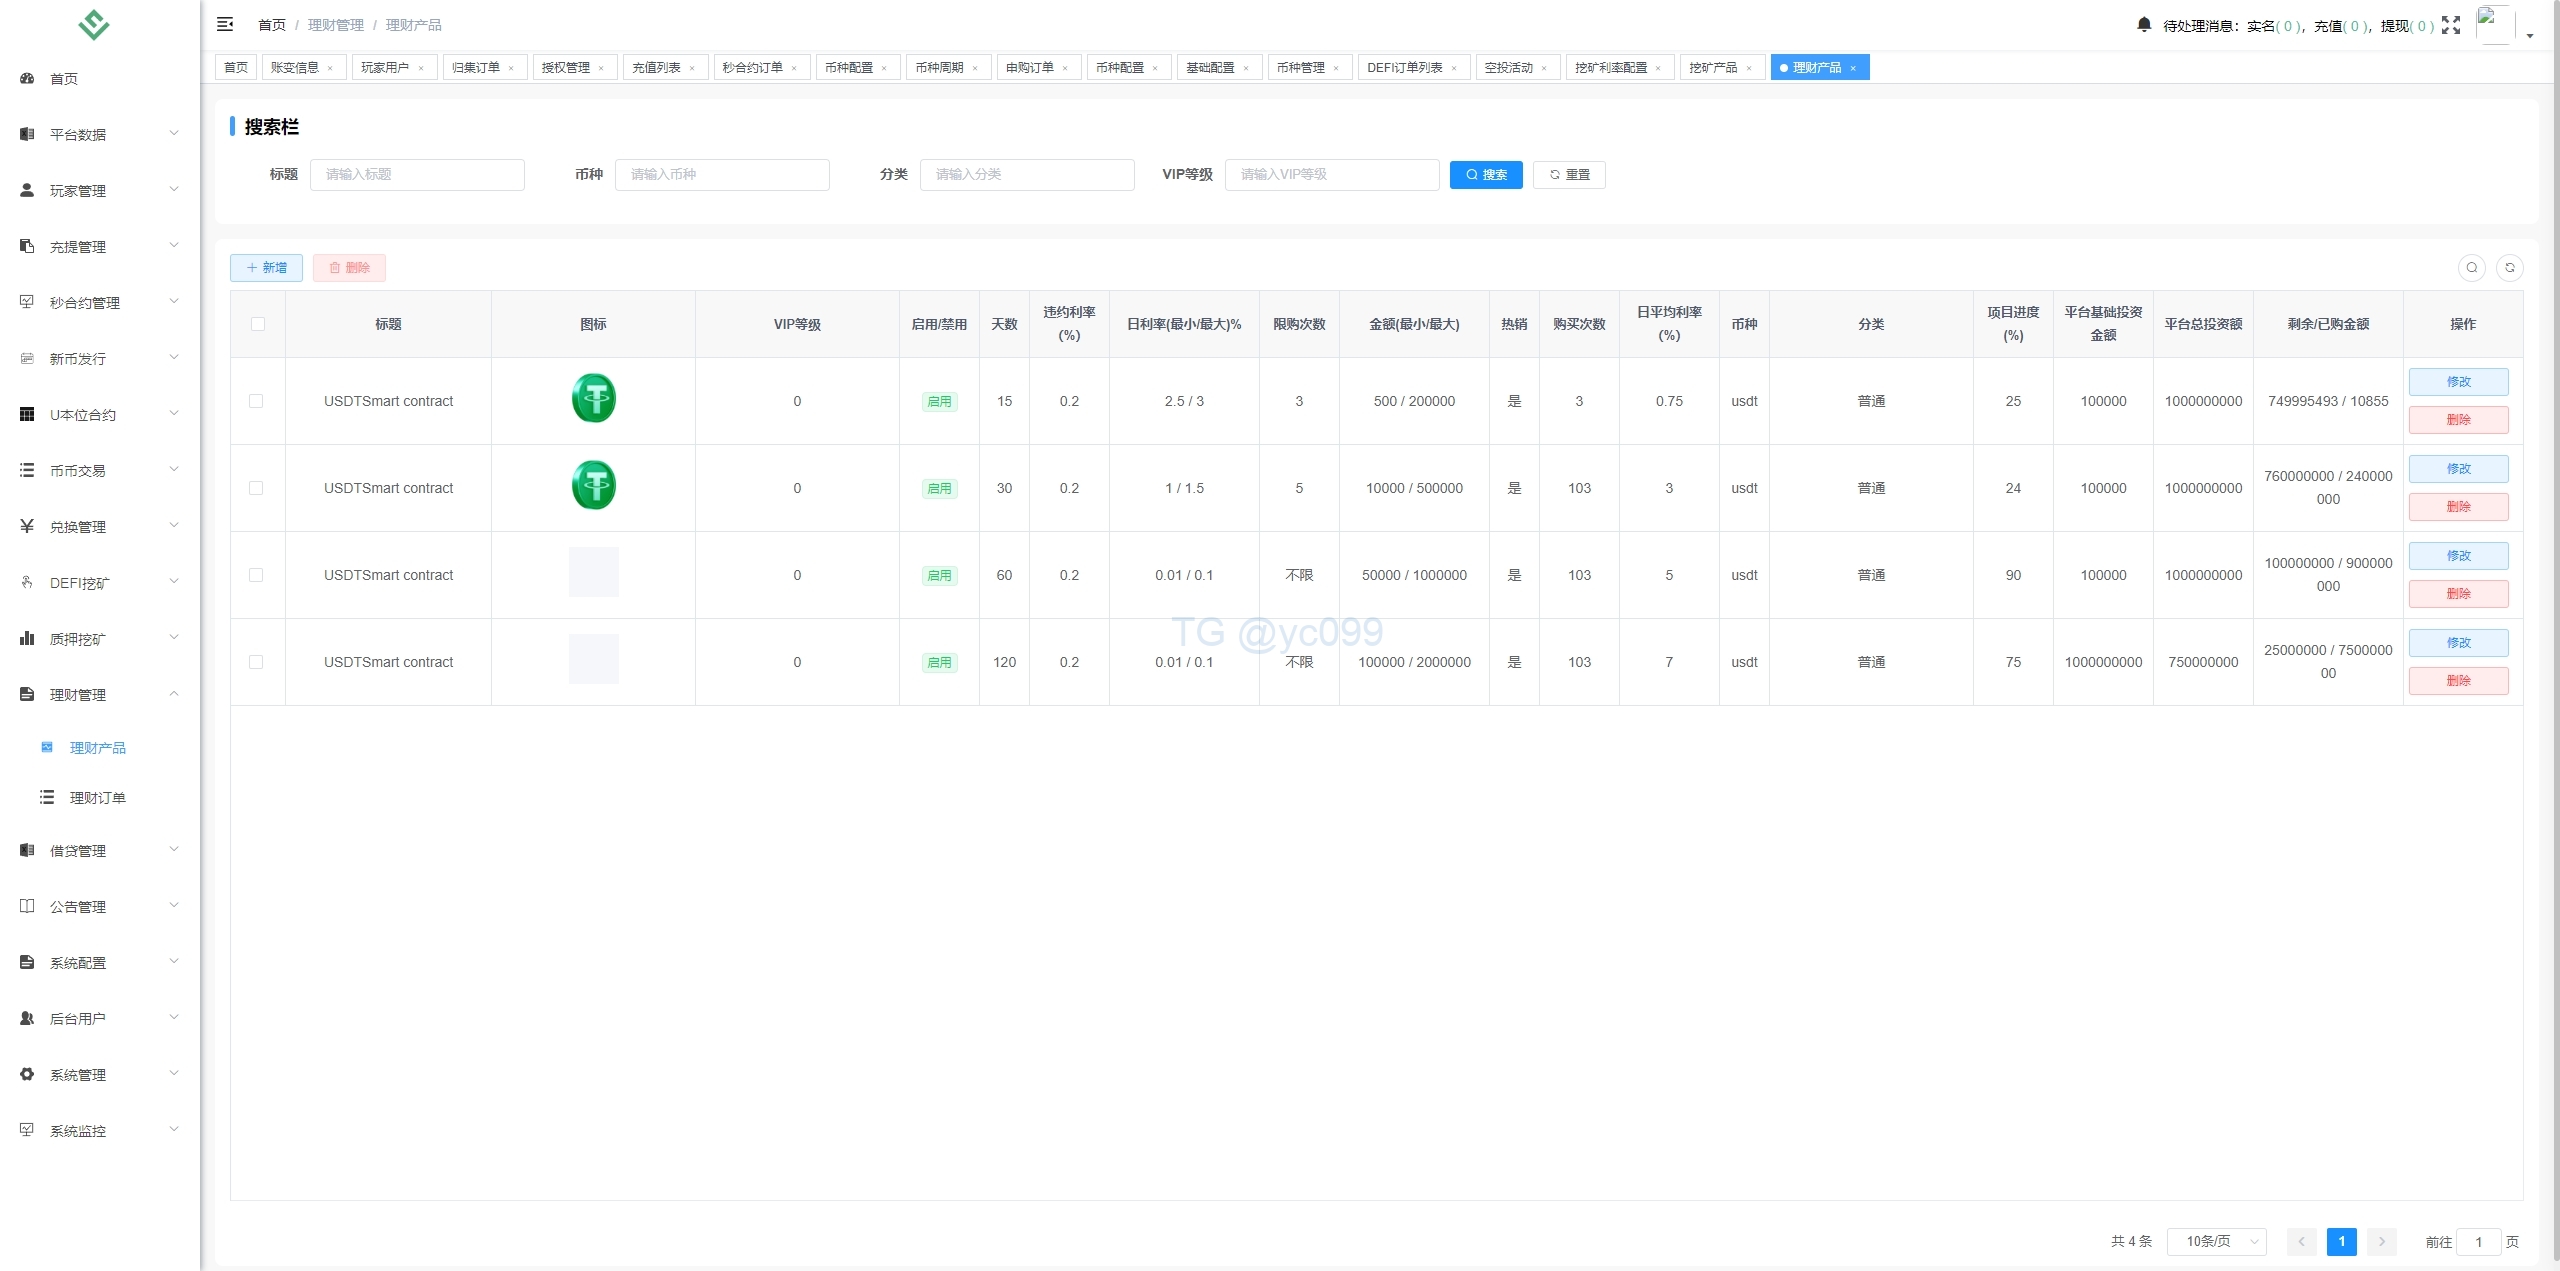Collapse sidebar with hamburger icon

(x=225, y=24)
